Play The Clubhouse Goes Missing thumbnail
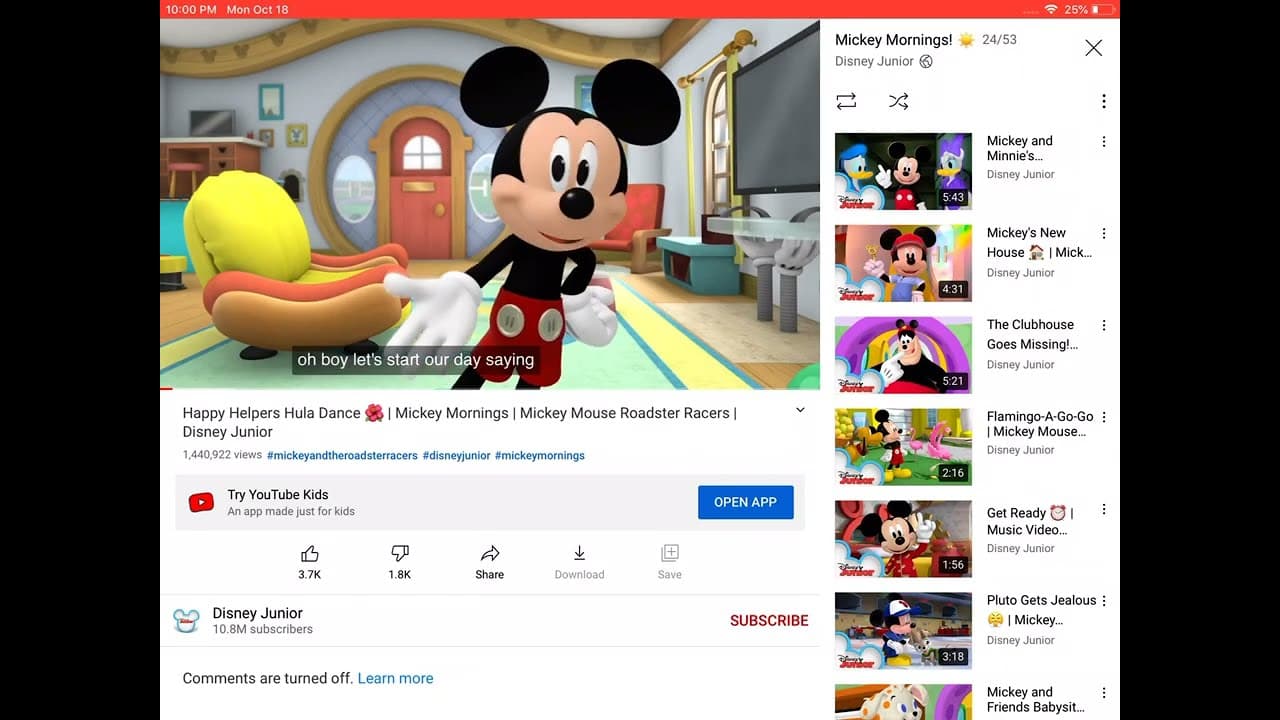This screenshot has height=720, width=1280. pyautogui.click(x=903, y=355)
